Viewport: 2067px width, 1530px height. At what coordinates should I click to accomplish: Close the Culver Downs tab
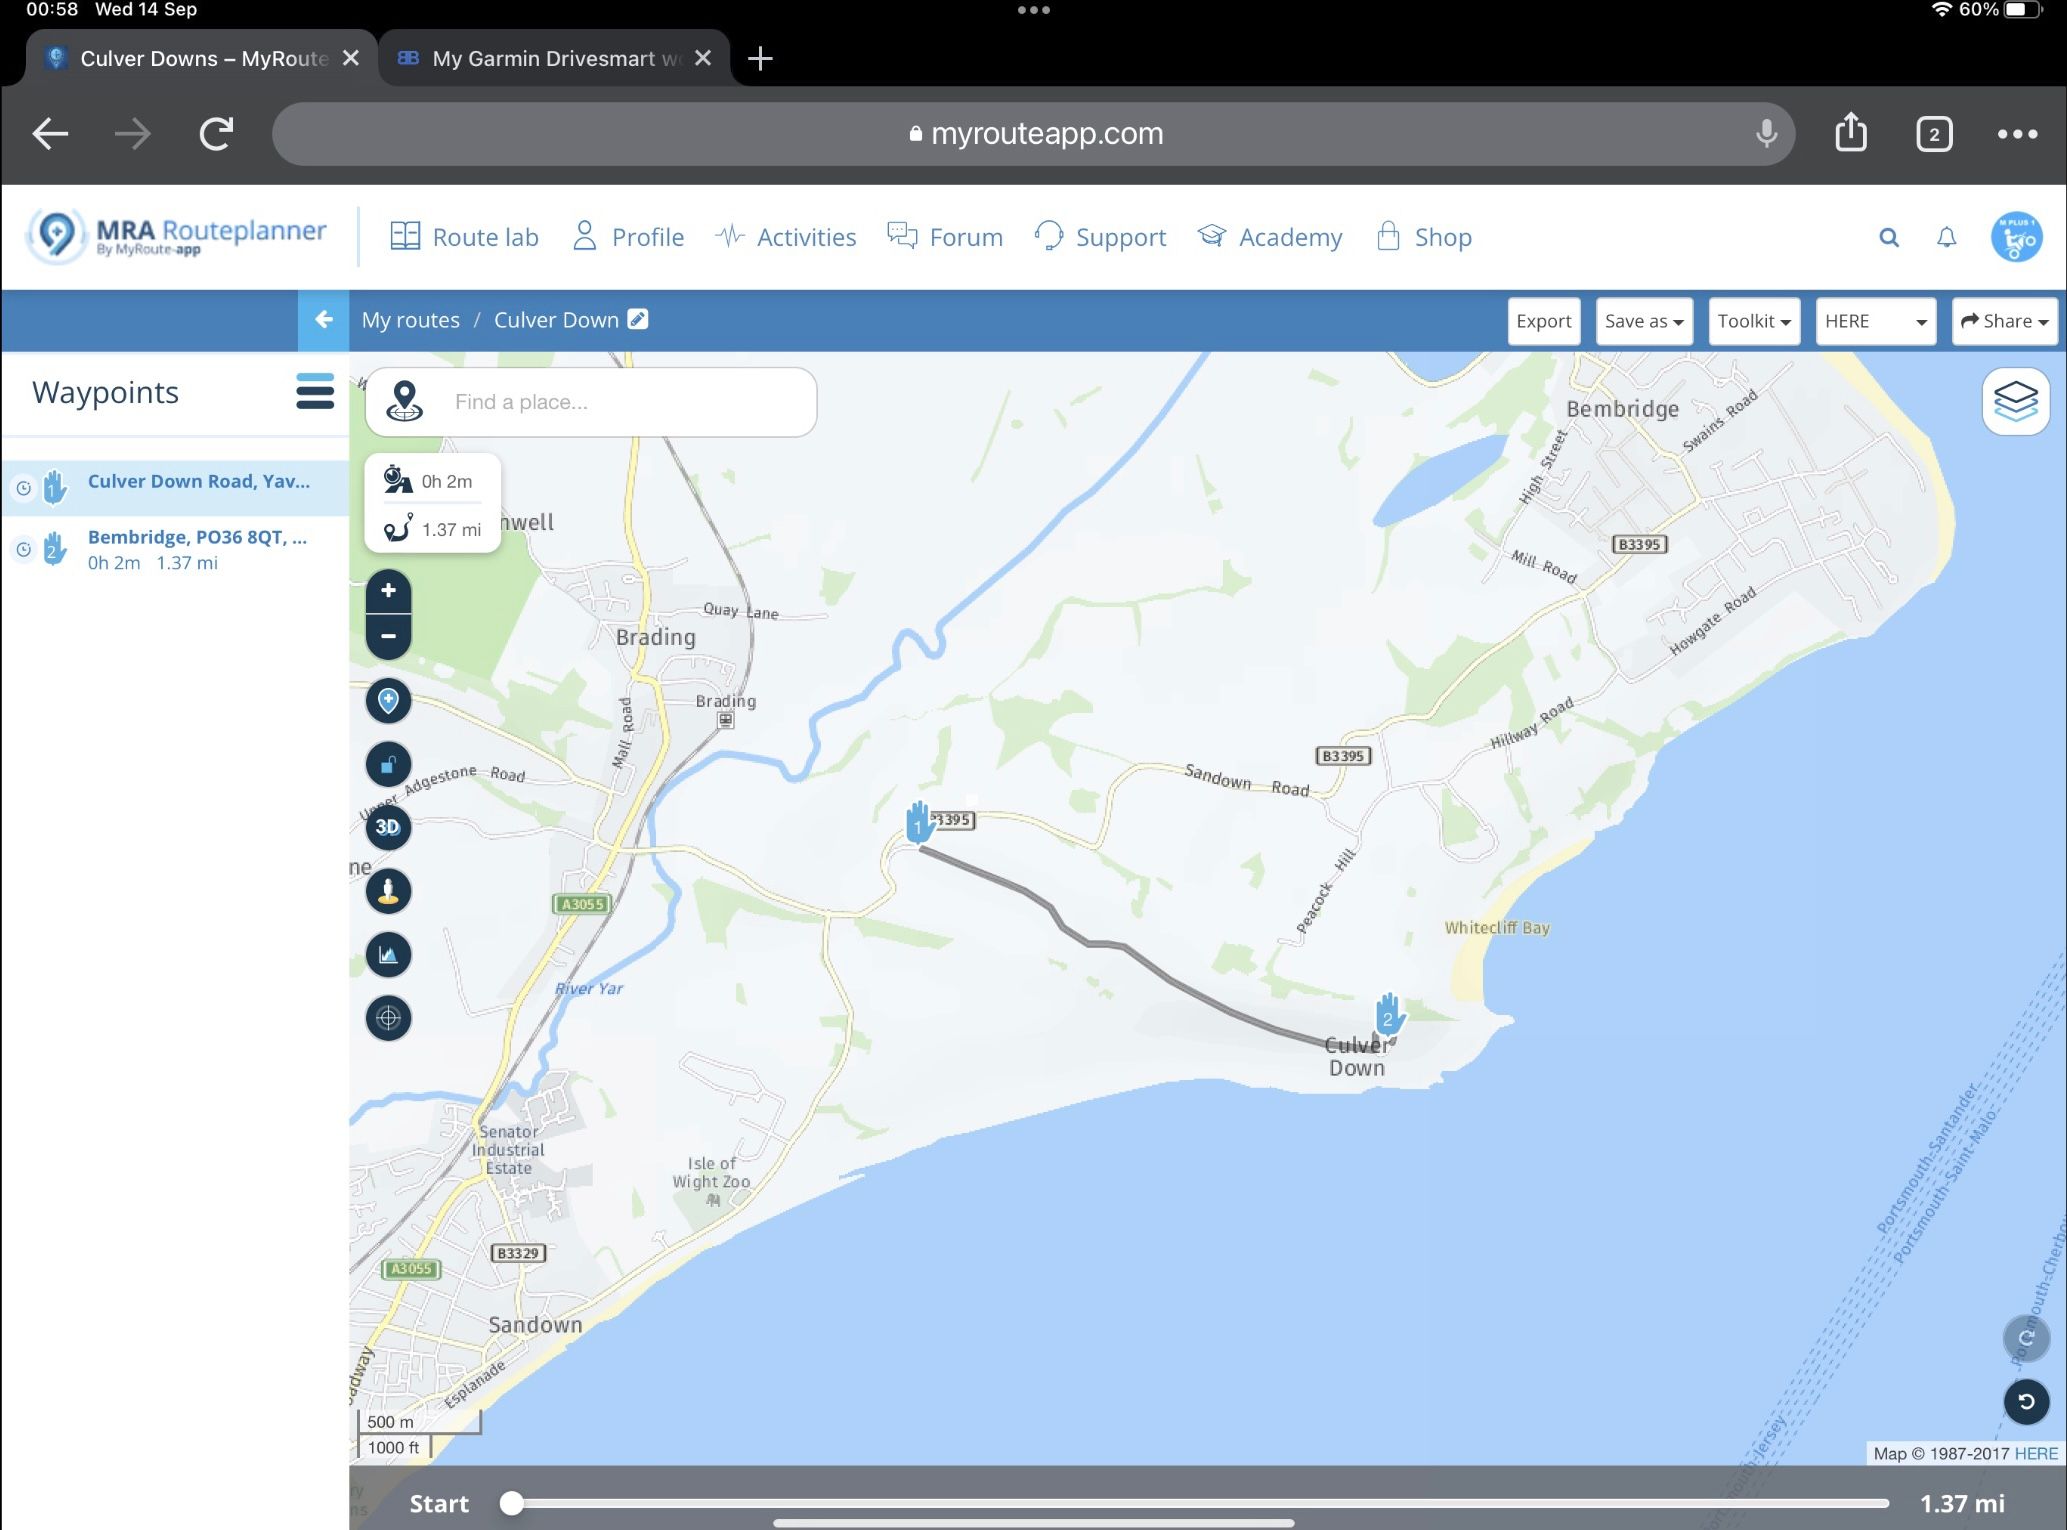351,58
